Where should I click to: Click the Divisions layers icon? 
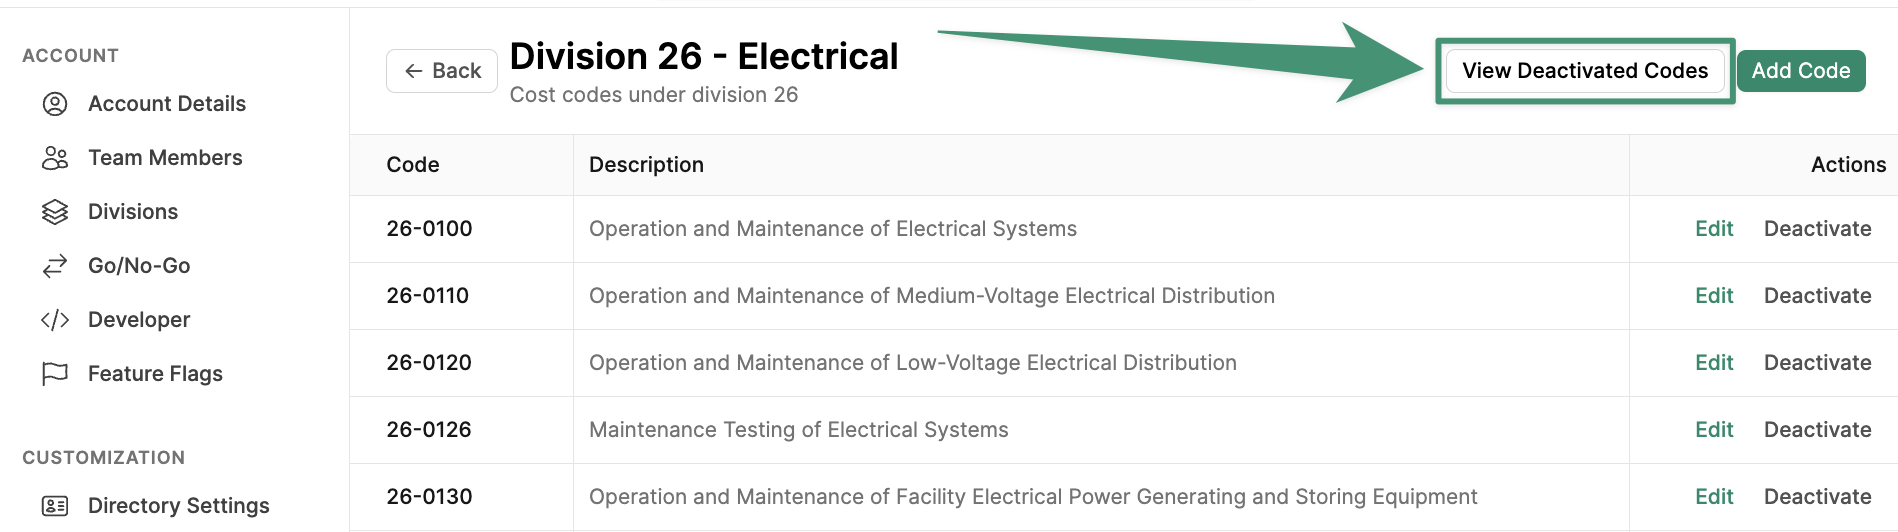pyautogui.click(x=55, y=212)
